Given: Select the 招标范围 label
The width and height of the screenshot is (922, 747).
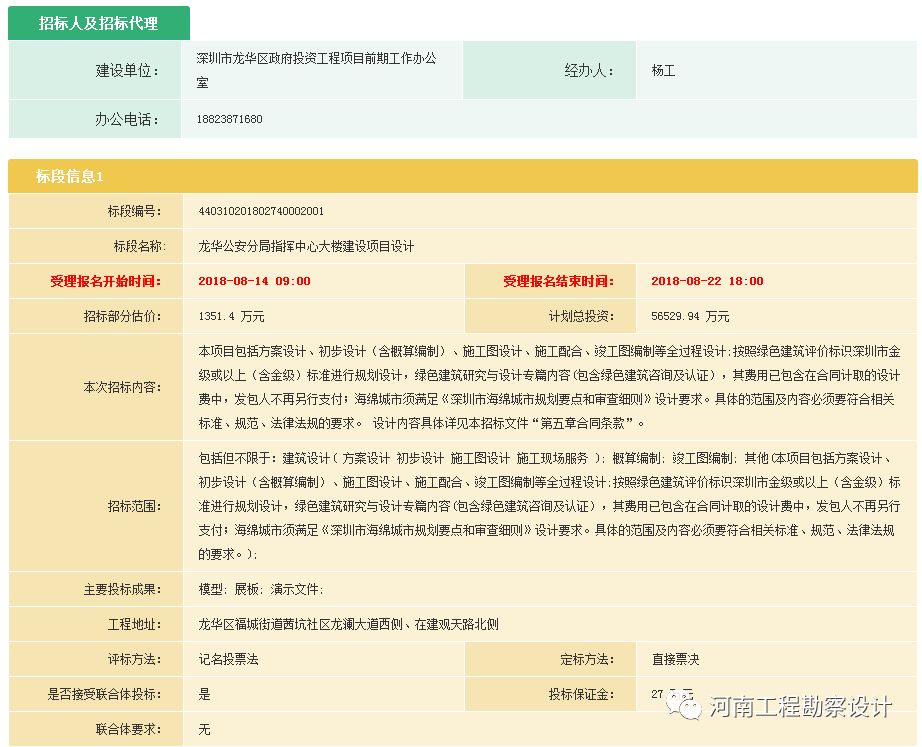Looking at the screenshot, I should point(134,506).
